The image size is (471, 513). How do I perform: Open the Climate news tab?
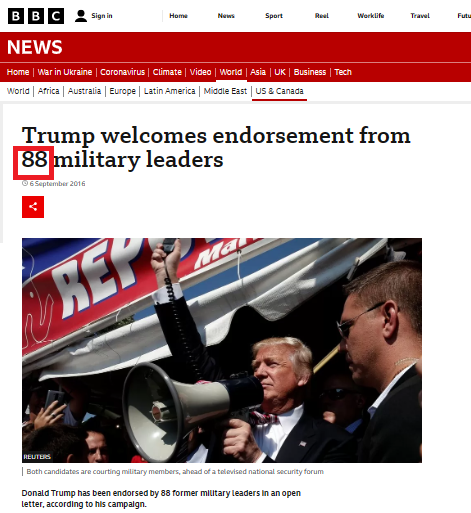pos(167,72)
